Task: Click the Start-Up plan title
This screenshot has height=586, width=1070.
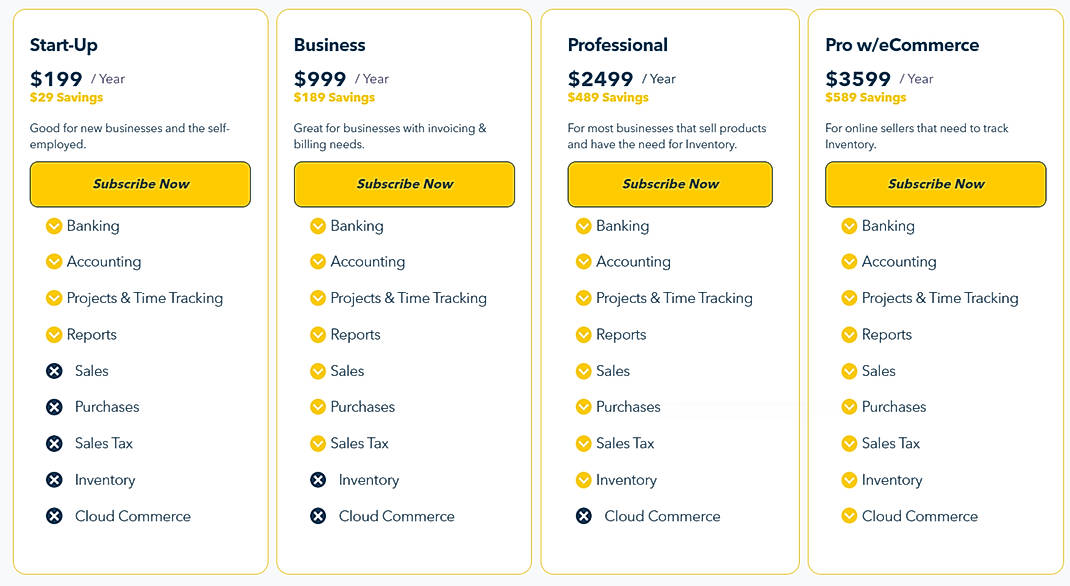Action: click(x=64, y=45)
